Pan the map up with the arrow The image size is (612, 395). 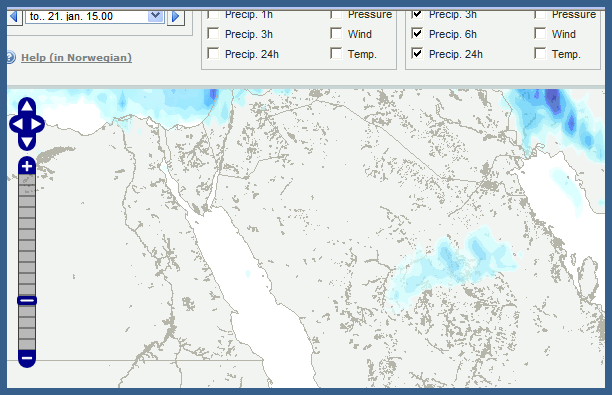click(27, 105)
